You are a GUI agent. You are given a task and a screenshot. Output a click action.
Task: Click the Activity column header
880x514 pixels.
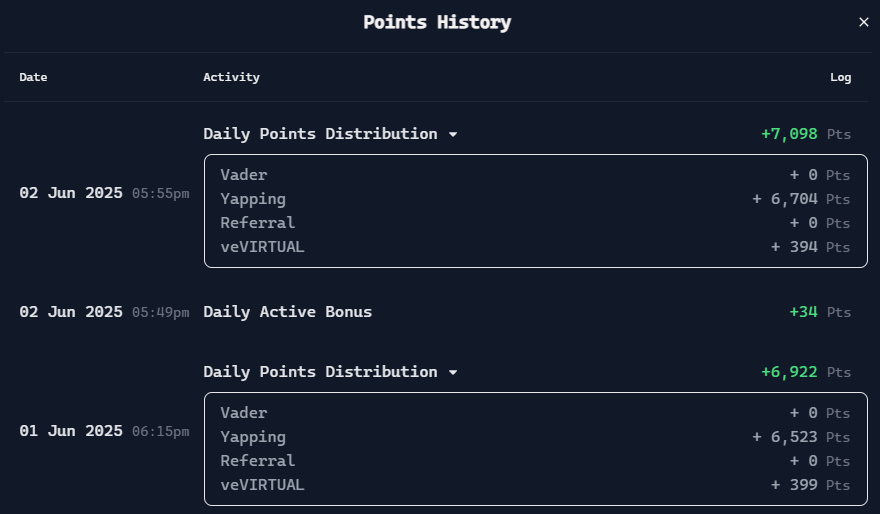231,77
